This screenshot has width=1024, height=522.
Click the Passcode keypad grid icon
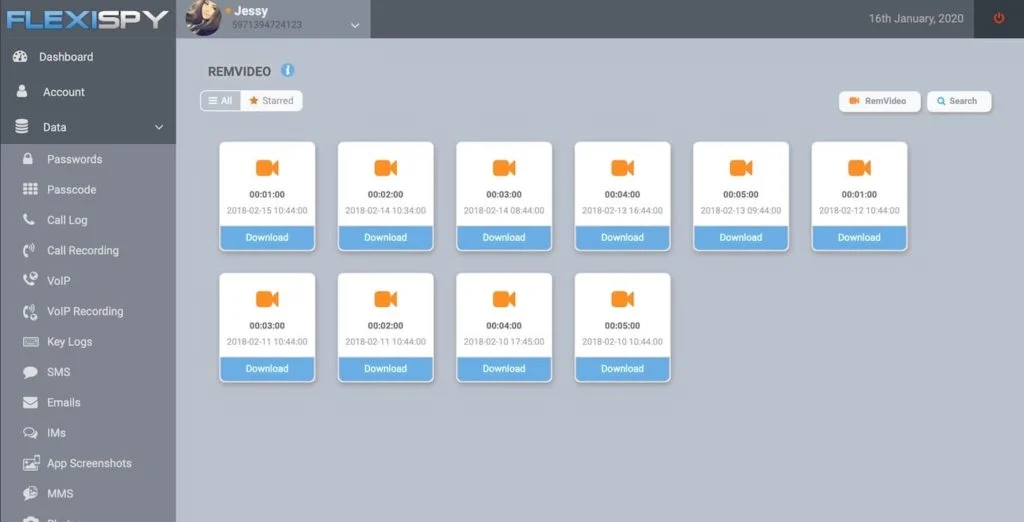(30, 189)
